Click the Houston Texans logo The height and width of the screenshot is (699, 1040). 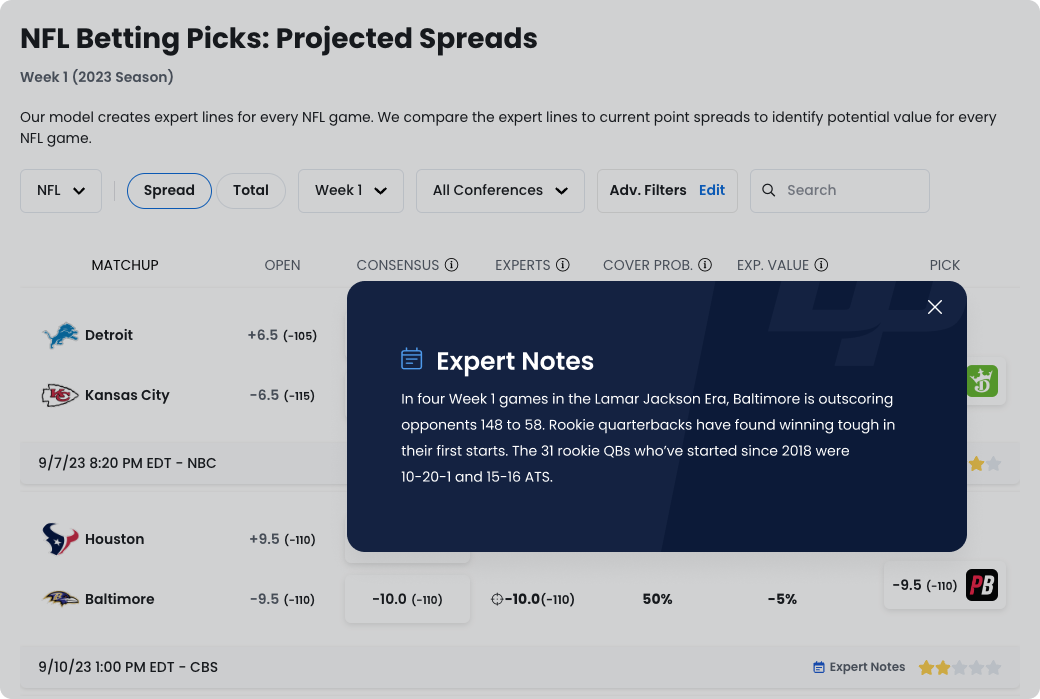coord(60,539)
